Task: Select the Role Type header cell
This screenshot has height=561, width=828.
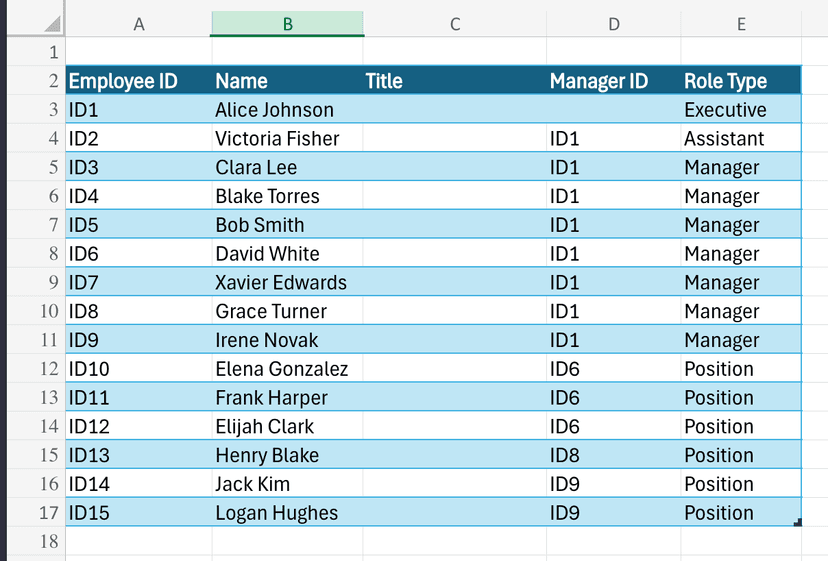Action: click(741, 82)
